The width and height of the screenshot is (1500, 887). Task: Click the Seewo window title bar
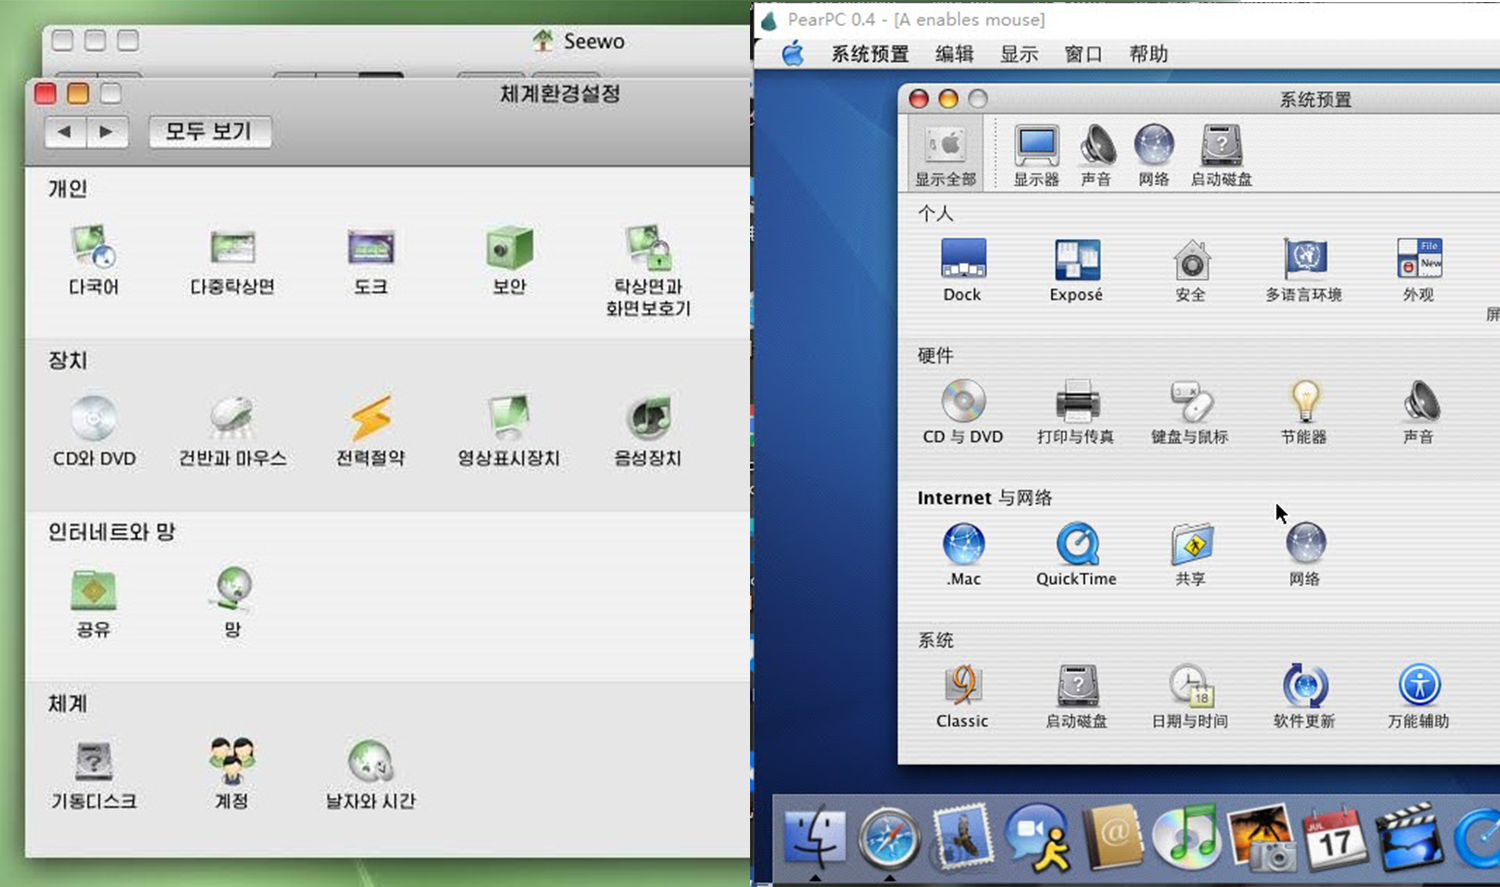click(396, 41)
